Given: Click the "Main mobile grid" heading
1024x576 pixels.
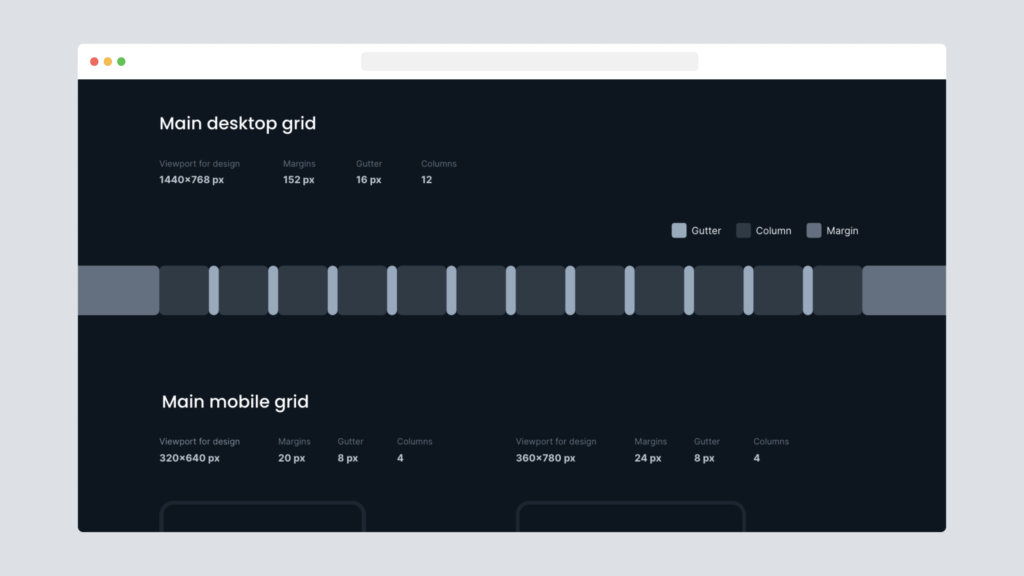Looking at the screenshot, I should 235,402.
